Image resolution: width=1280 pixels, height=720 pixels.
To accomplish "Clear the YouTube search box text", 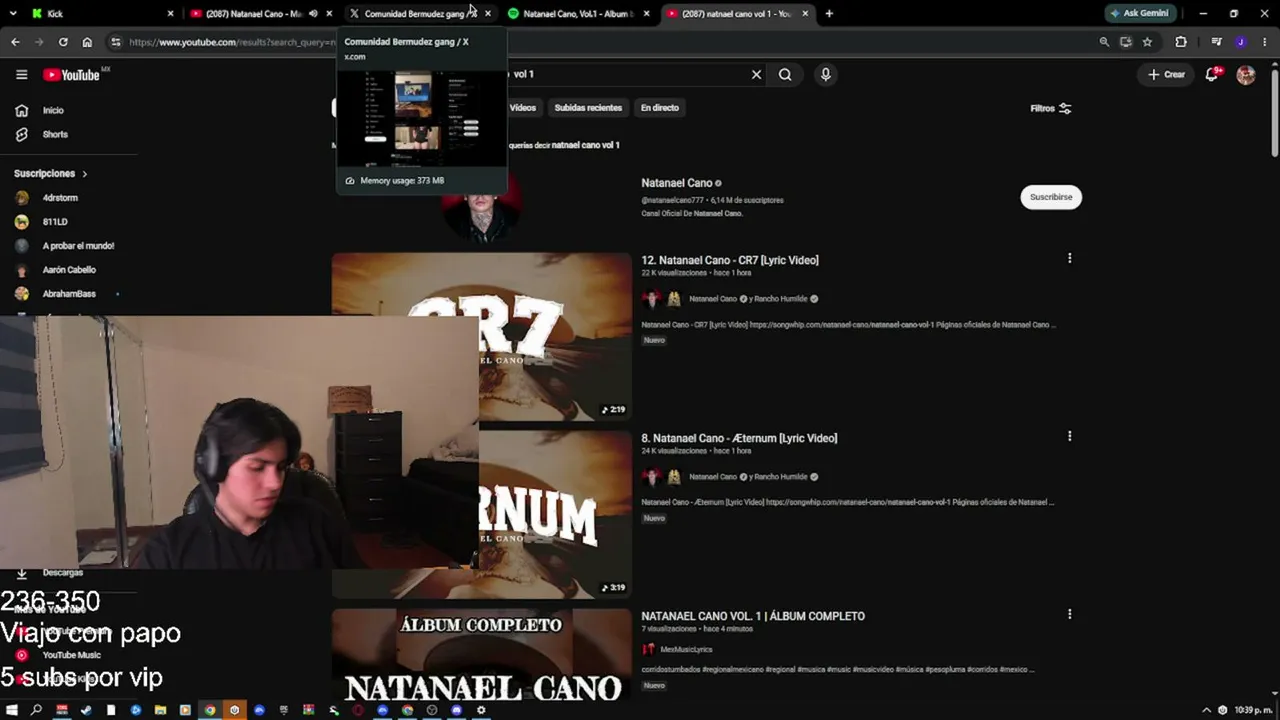I will [x=756, y=74].
